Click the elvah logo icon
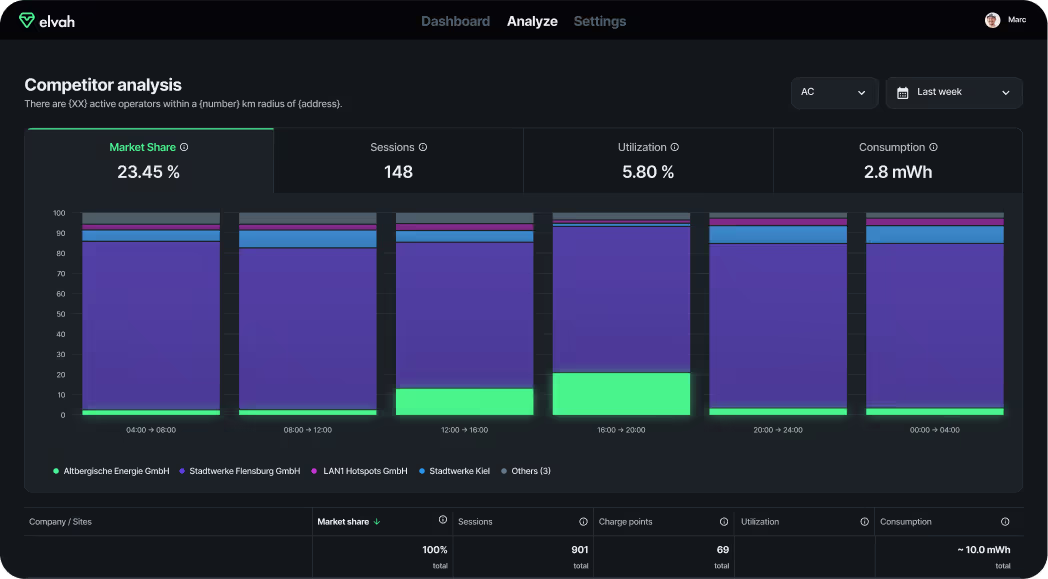This screenshot has height=579, width=1048. click(x=27, y=20)
